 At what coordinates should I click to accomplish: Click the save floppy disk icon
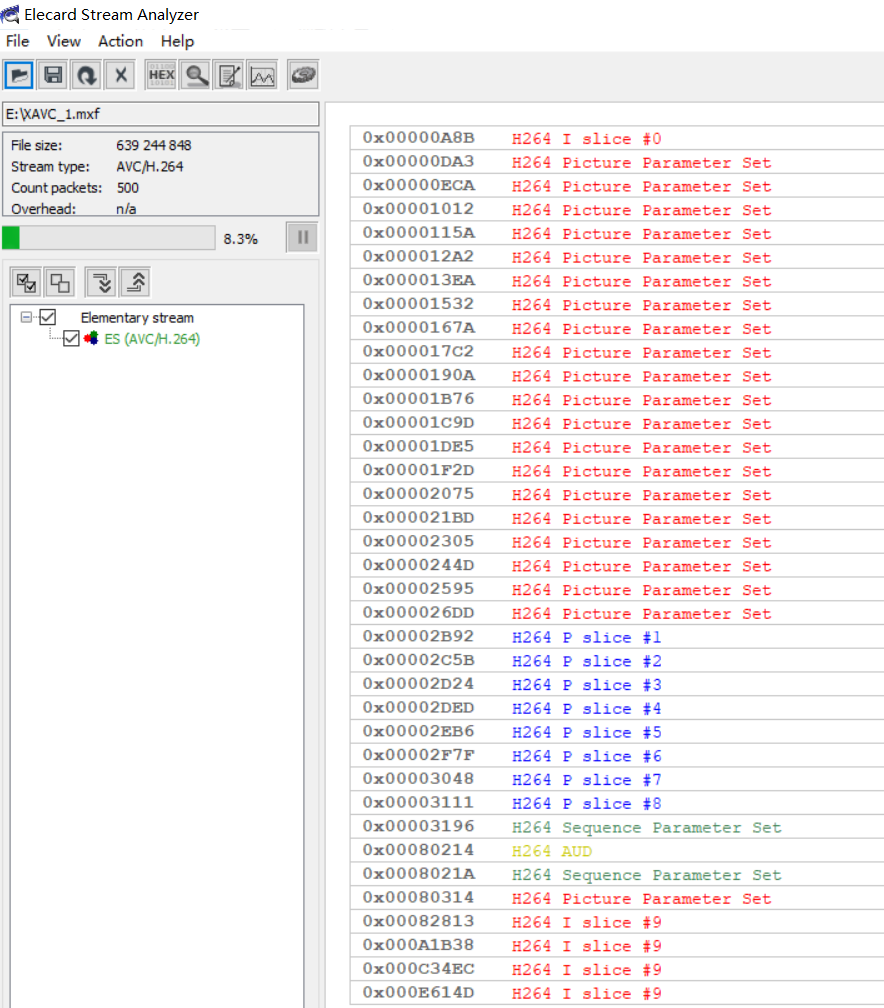coord(53,76)
